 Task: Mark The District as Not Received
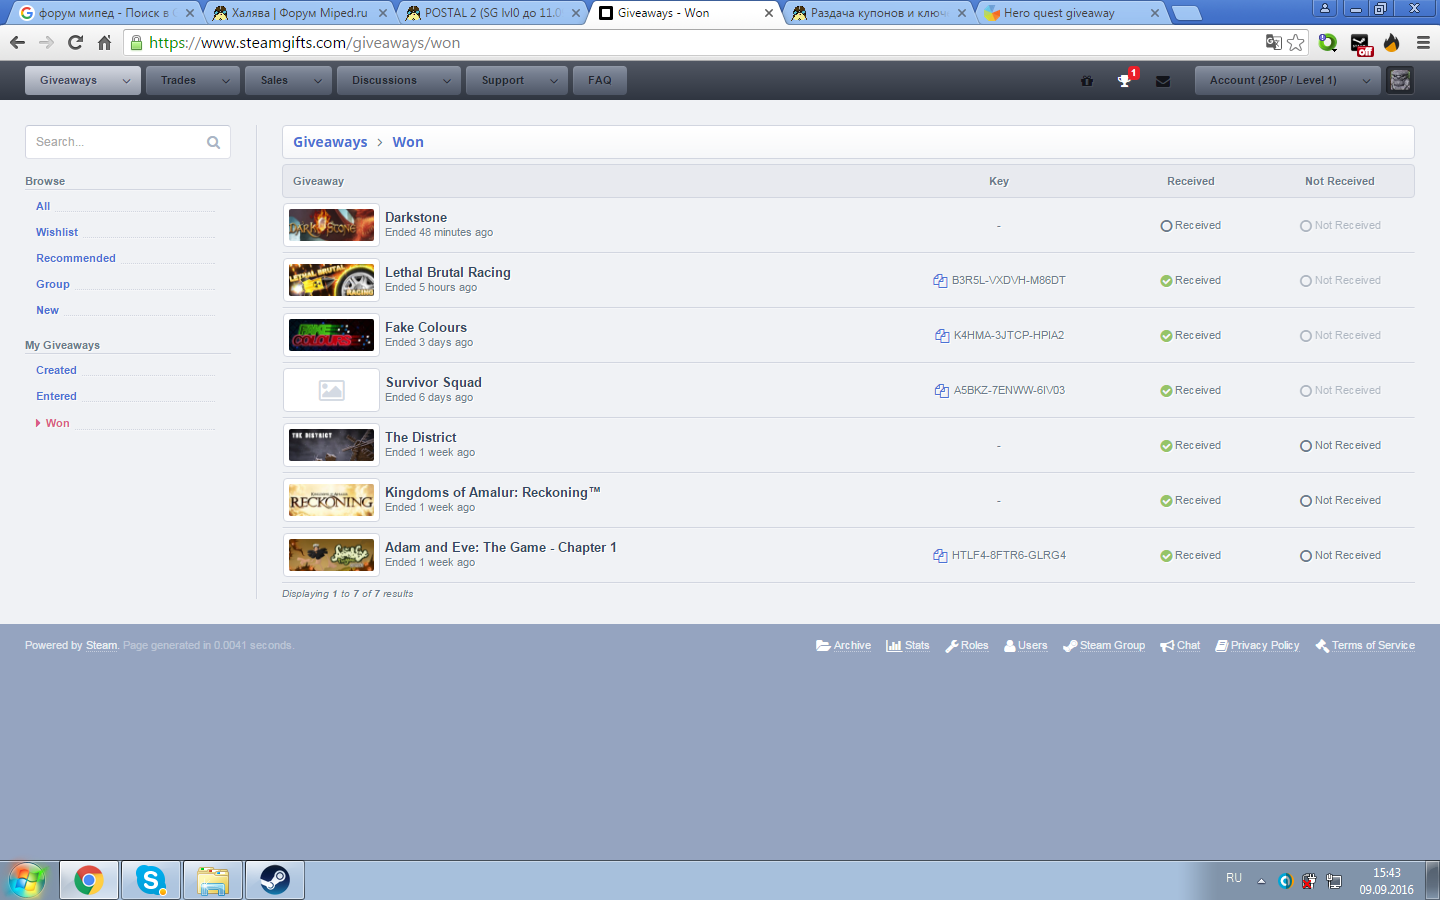(x=1340, y=446)
